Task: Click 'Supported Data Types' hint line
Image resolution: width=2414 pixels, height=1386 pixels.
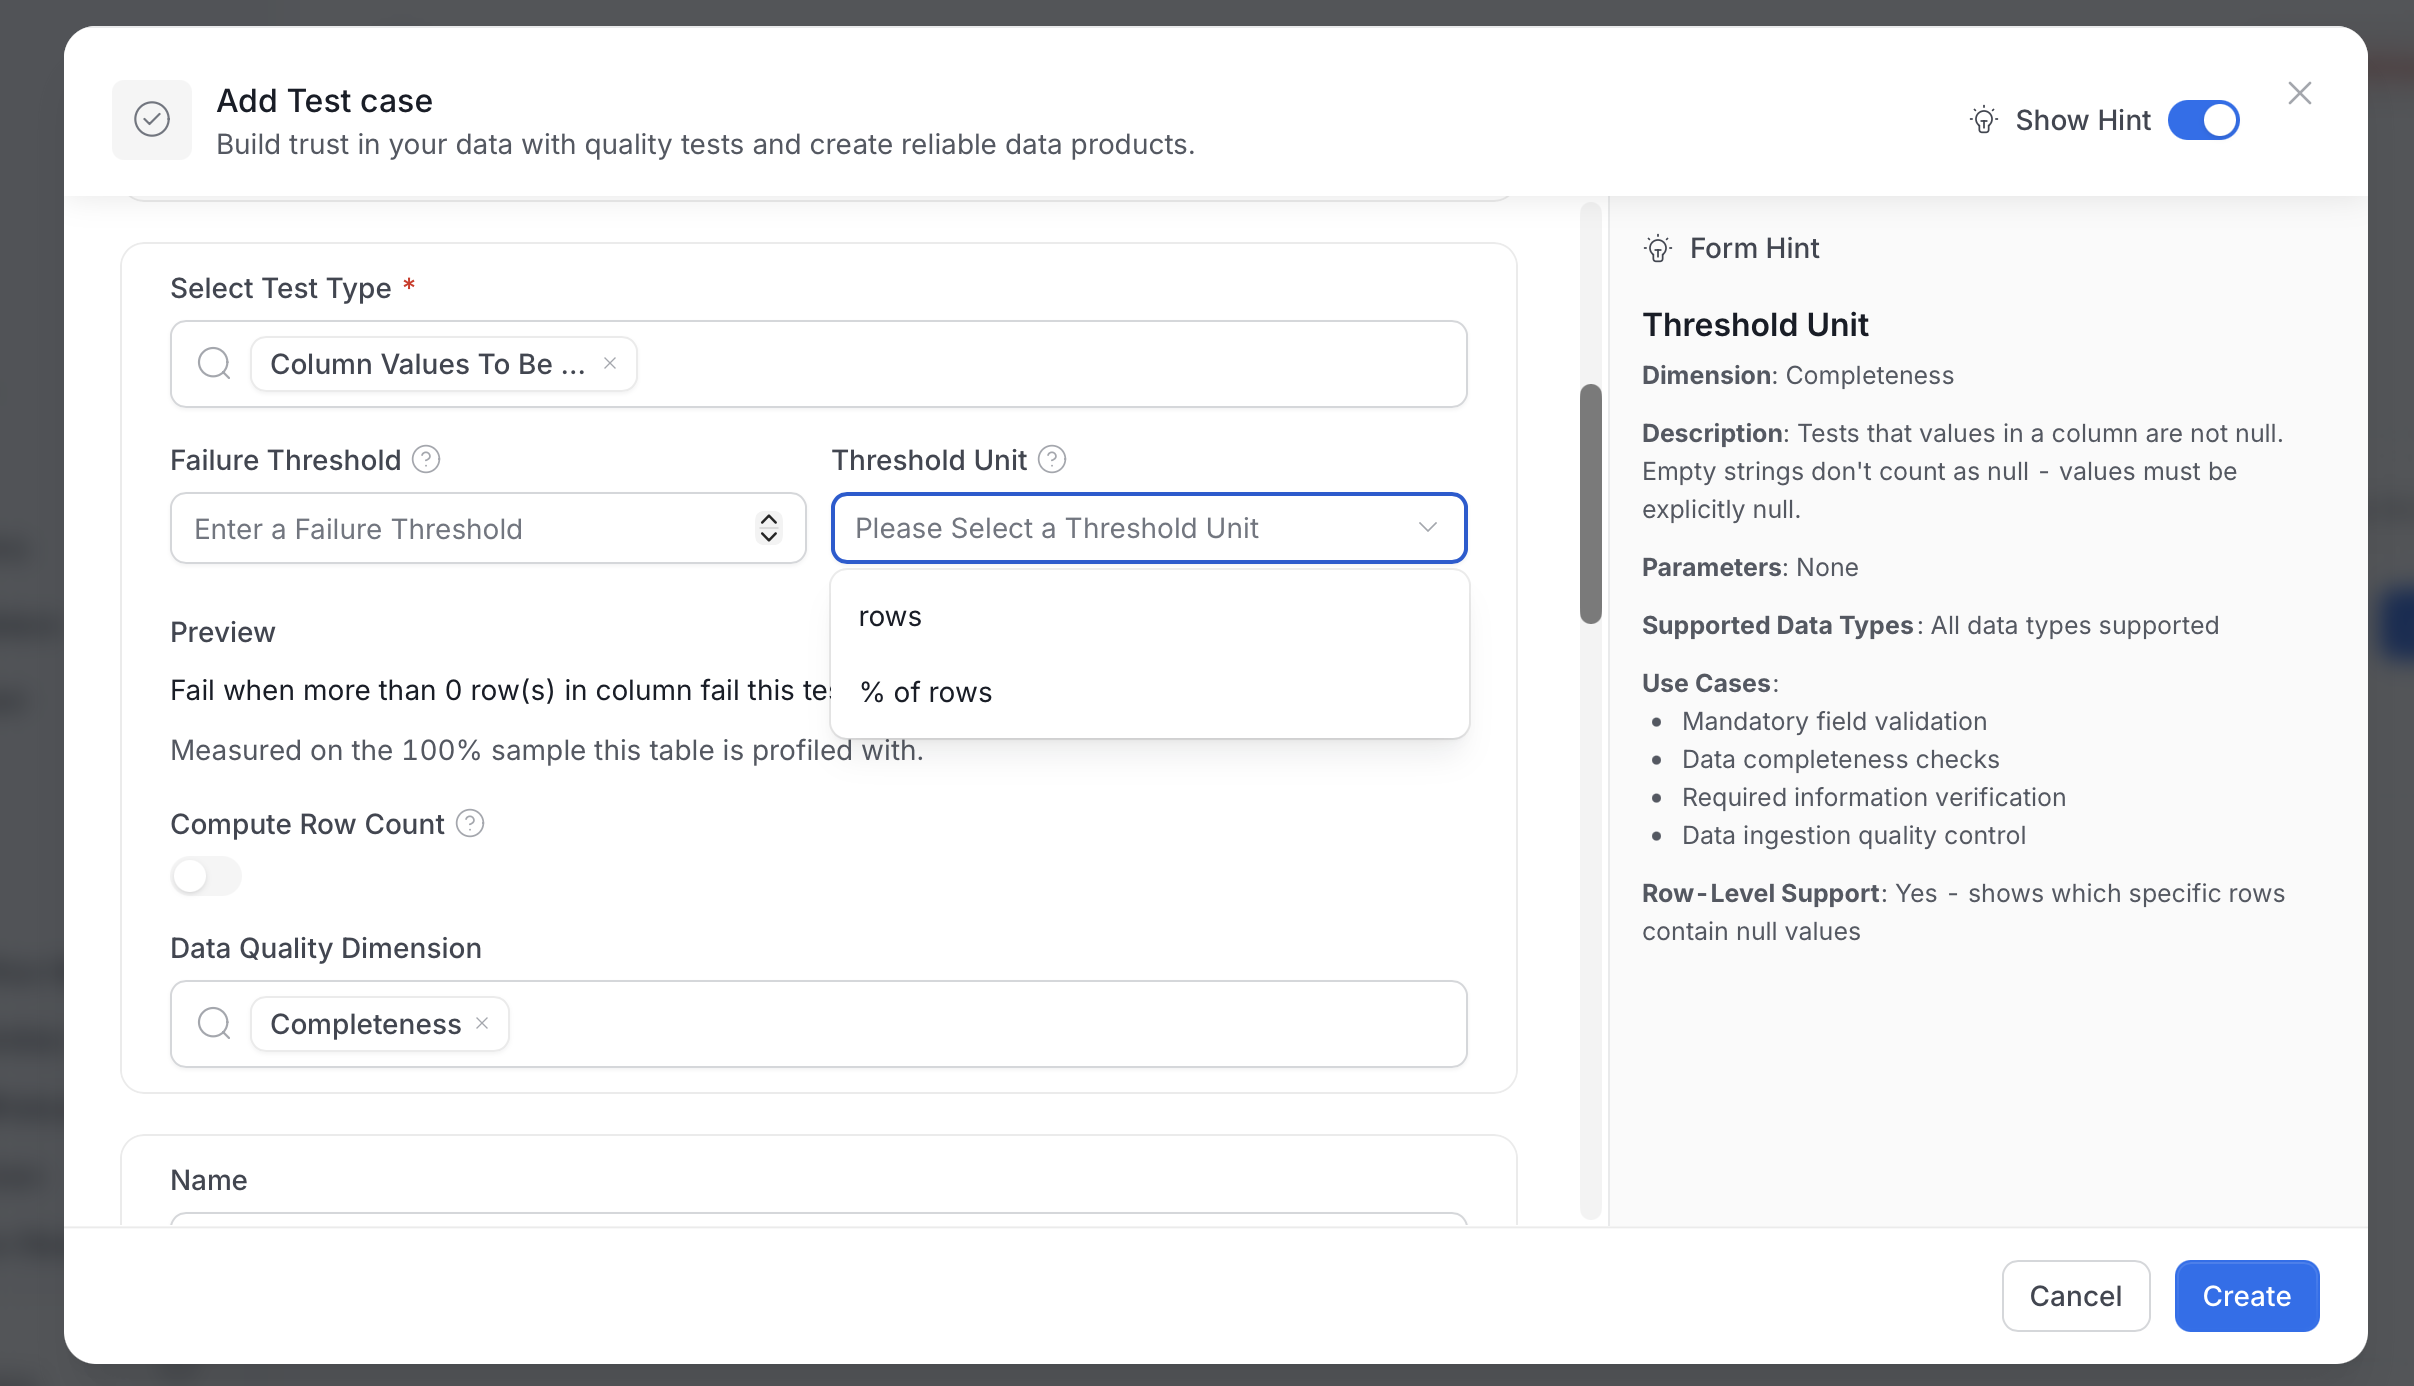Action: tap(1930, 625)
